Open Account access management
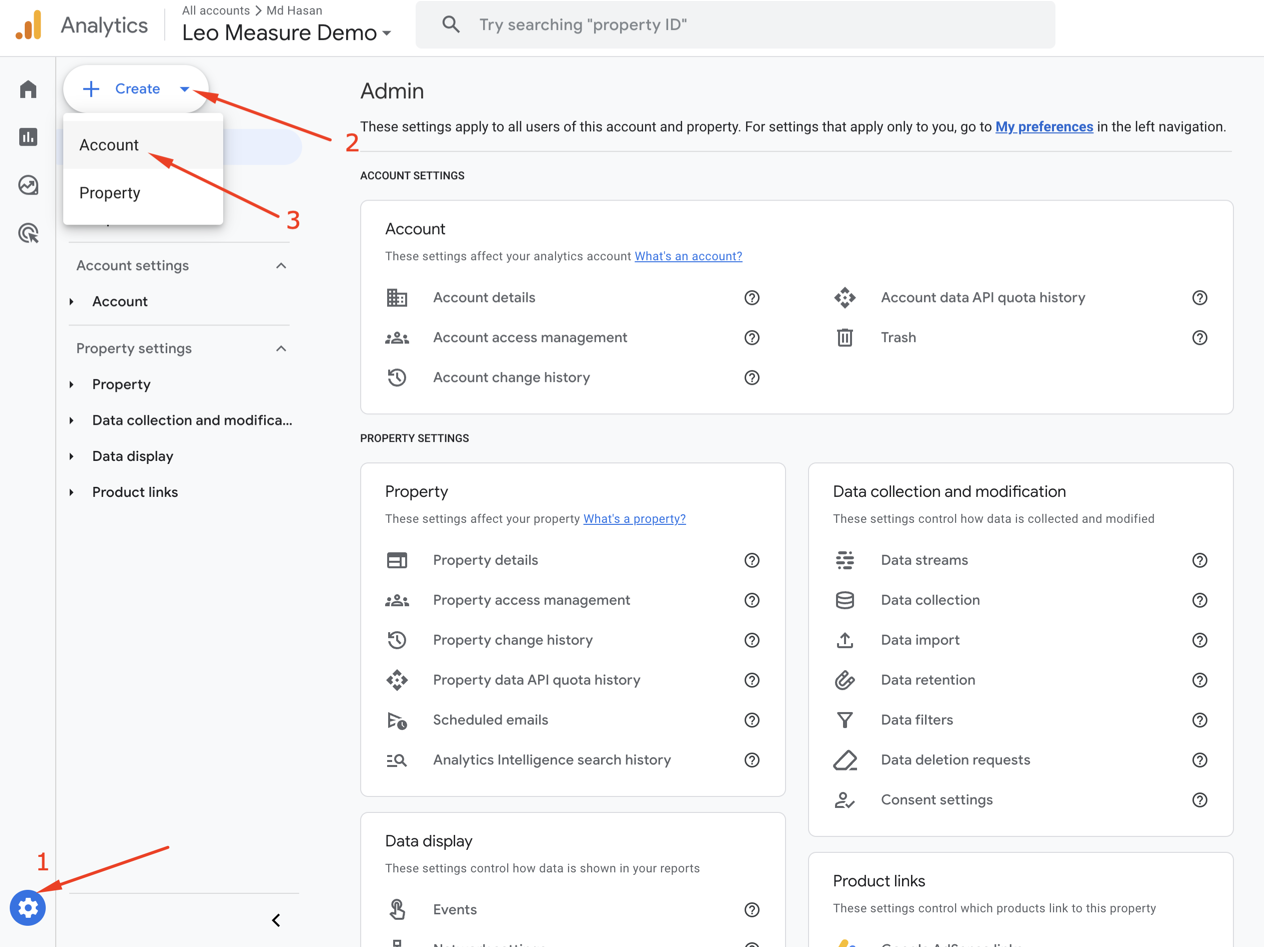The image size is (1264, 947). click(530, 338)
